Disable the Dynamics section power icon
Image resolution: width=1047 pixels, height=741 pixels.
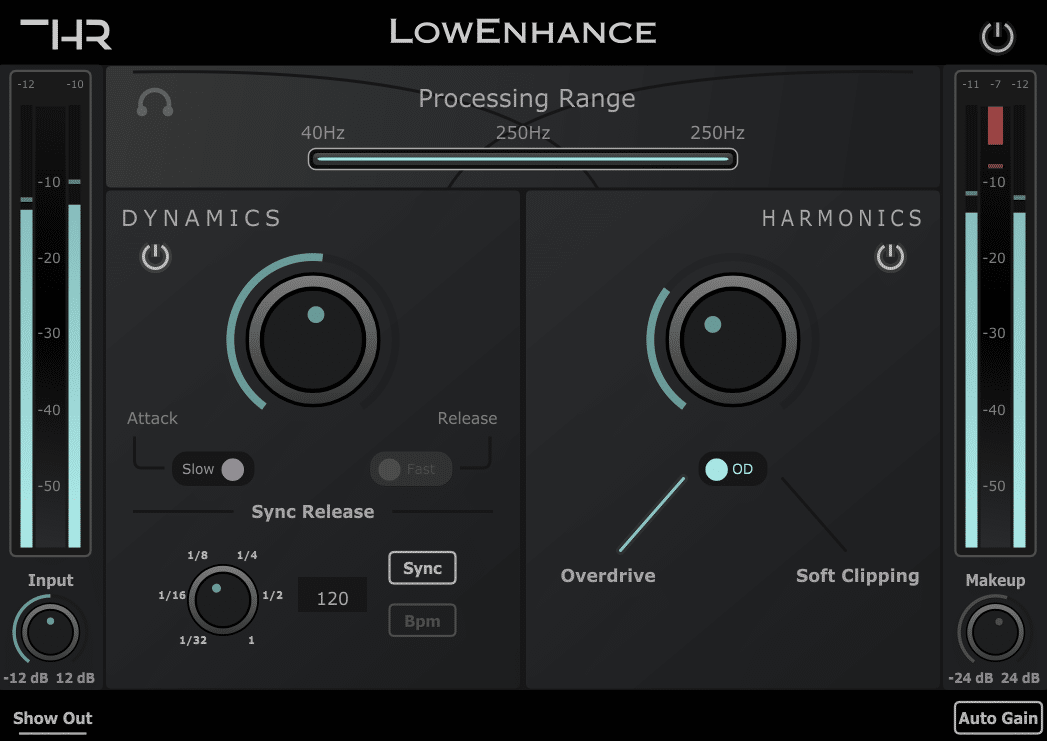tap(155, 258)
